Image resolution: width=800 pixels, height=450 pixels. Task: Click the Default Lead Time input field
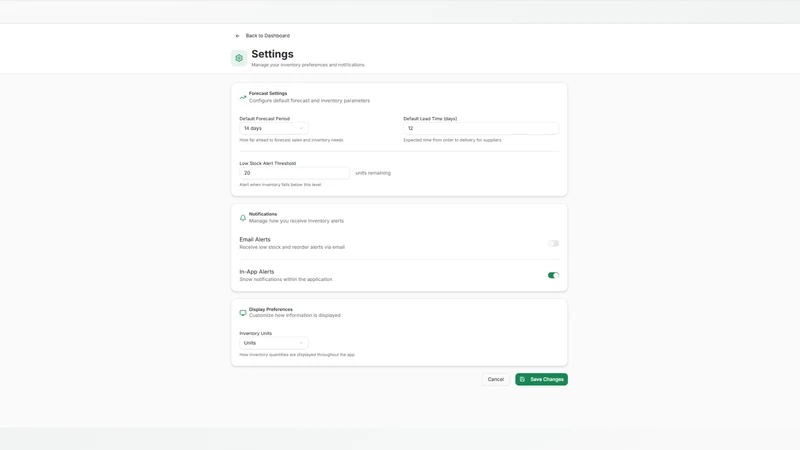(481, 129)
